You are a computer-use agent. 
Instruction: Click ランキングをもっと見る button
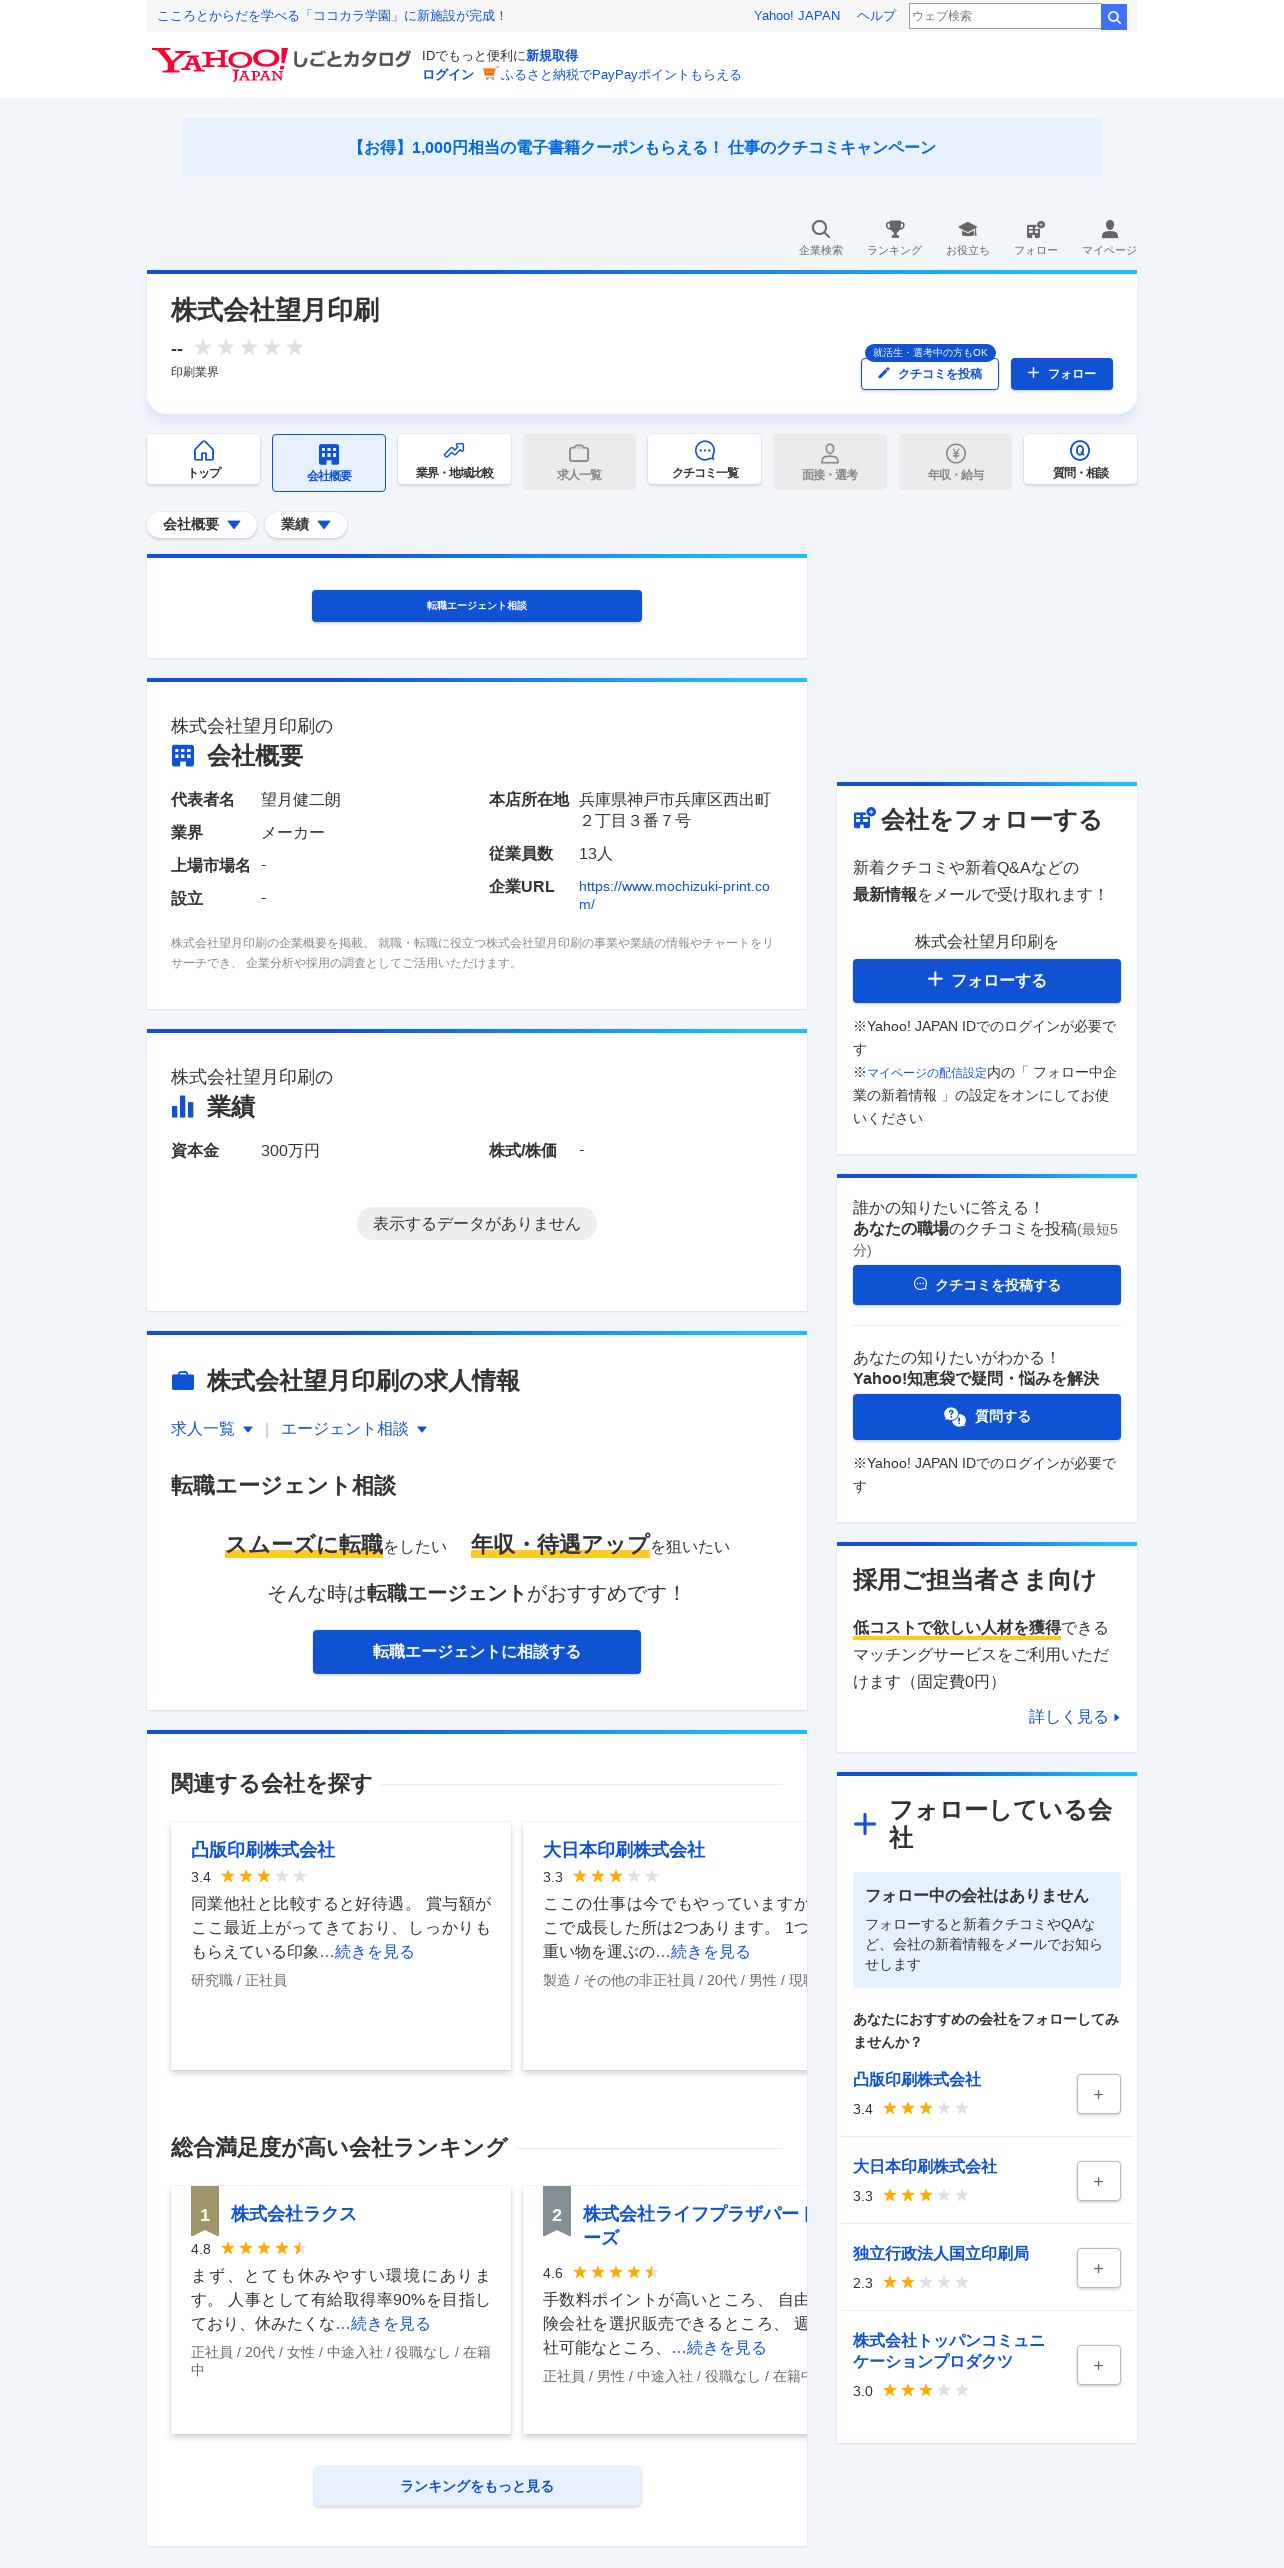[477, 2486]
